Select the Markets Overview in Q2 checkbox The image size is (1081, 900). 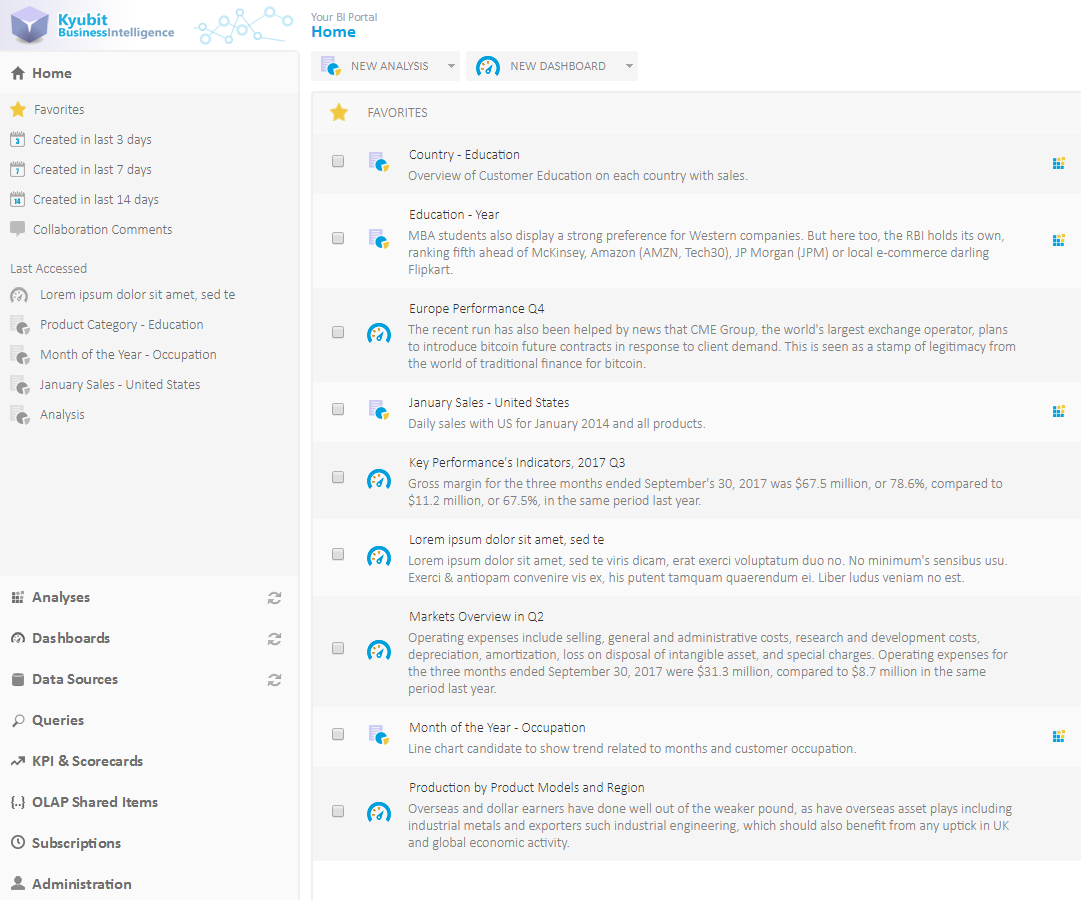[x=338, y=648]
